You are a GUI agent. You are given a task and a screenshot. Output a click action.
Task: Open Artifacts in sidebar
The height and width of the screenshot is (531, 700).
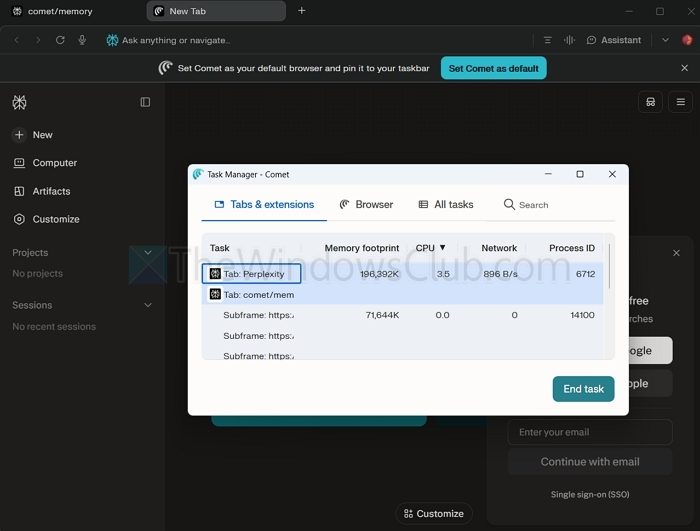tap(42, 191)
